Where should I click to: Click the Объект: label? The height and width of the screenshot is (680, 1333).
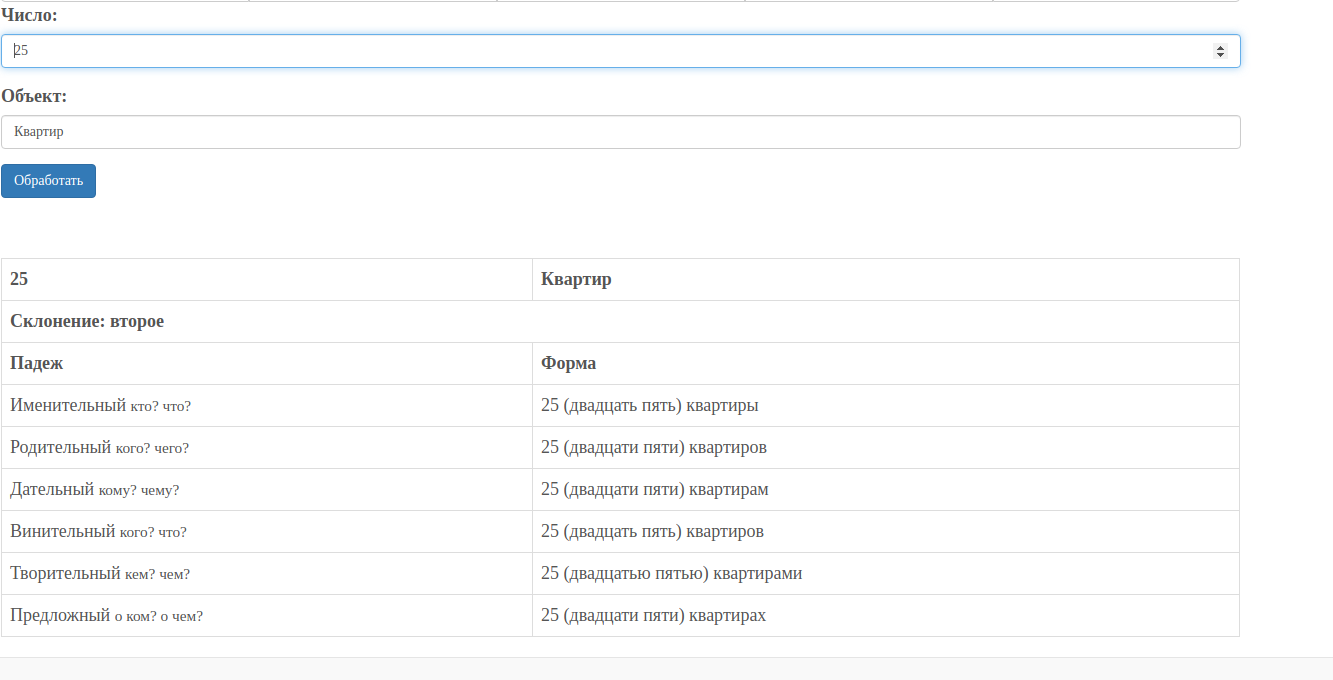click(31, 96)
